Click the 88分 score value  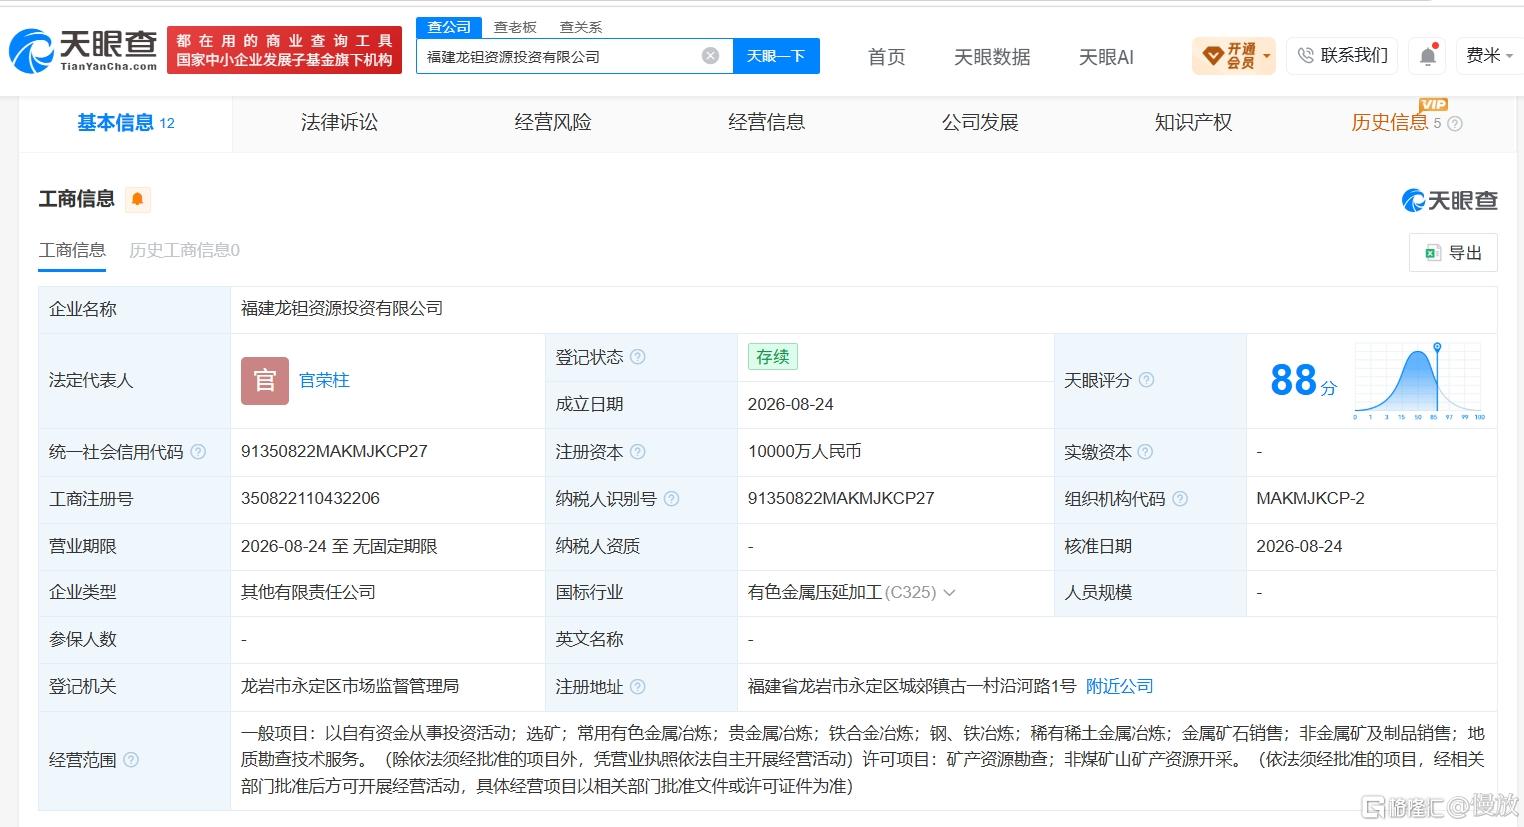click(x=1303, y=381)
